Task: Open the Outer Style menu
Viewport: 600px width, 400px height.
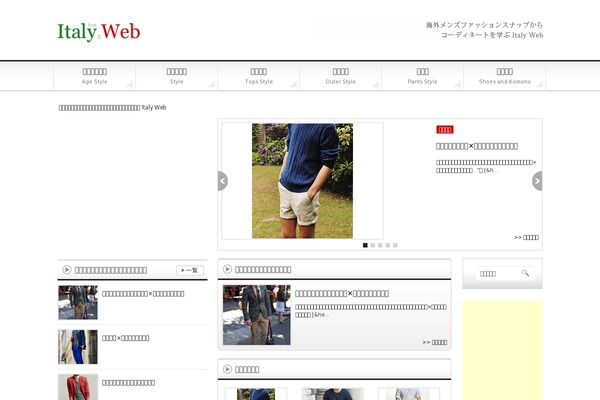Action: point(340,76)
